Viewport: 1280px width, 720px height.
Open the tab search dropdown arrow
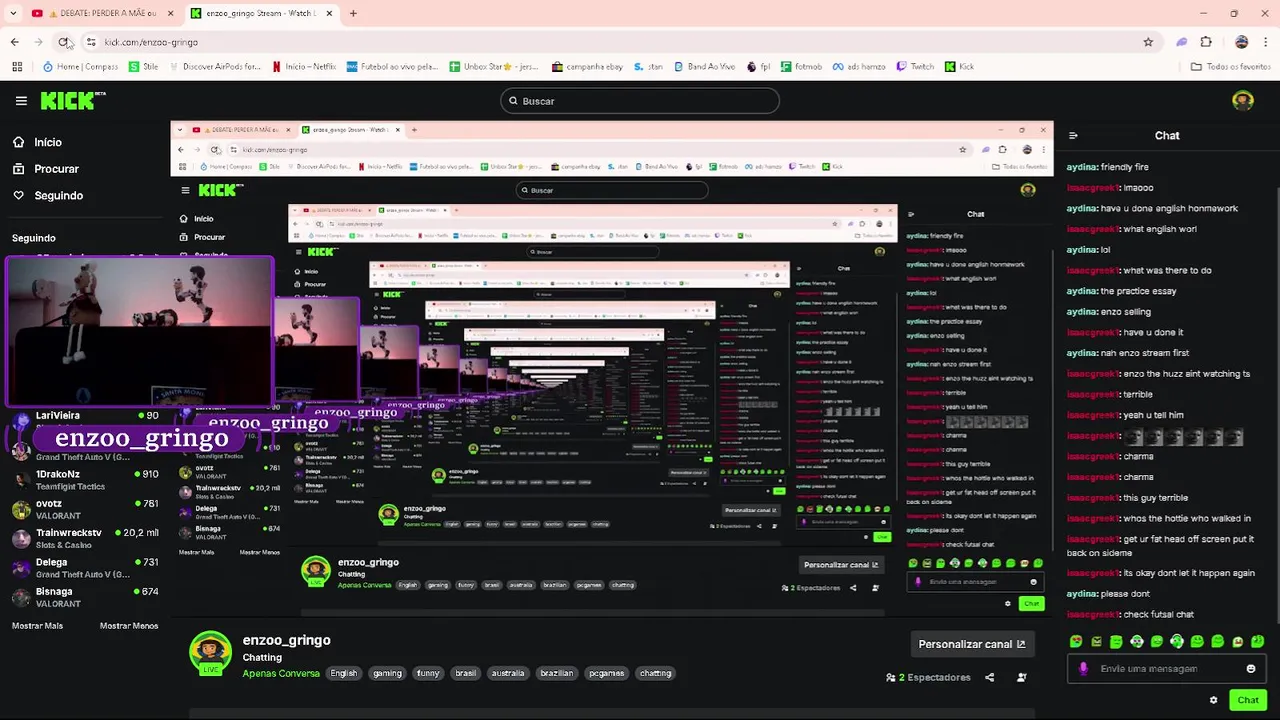(13, 13)
